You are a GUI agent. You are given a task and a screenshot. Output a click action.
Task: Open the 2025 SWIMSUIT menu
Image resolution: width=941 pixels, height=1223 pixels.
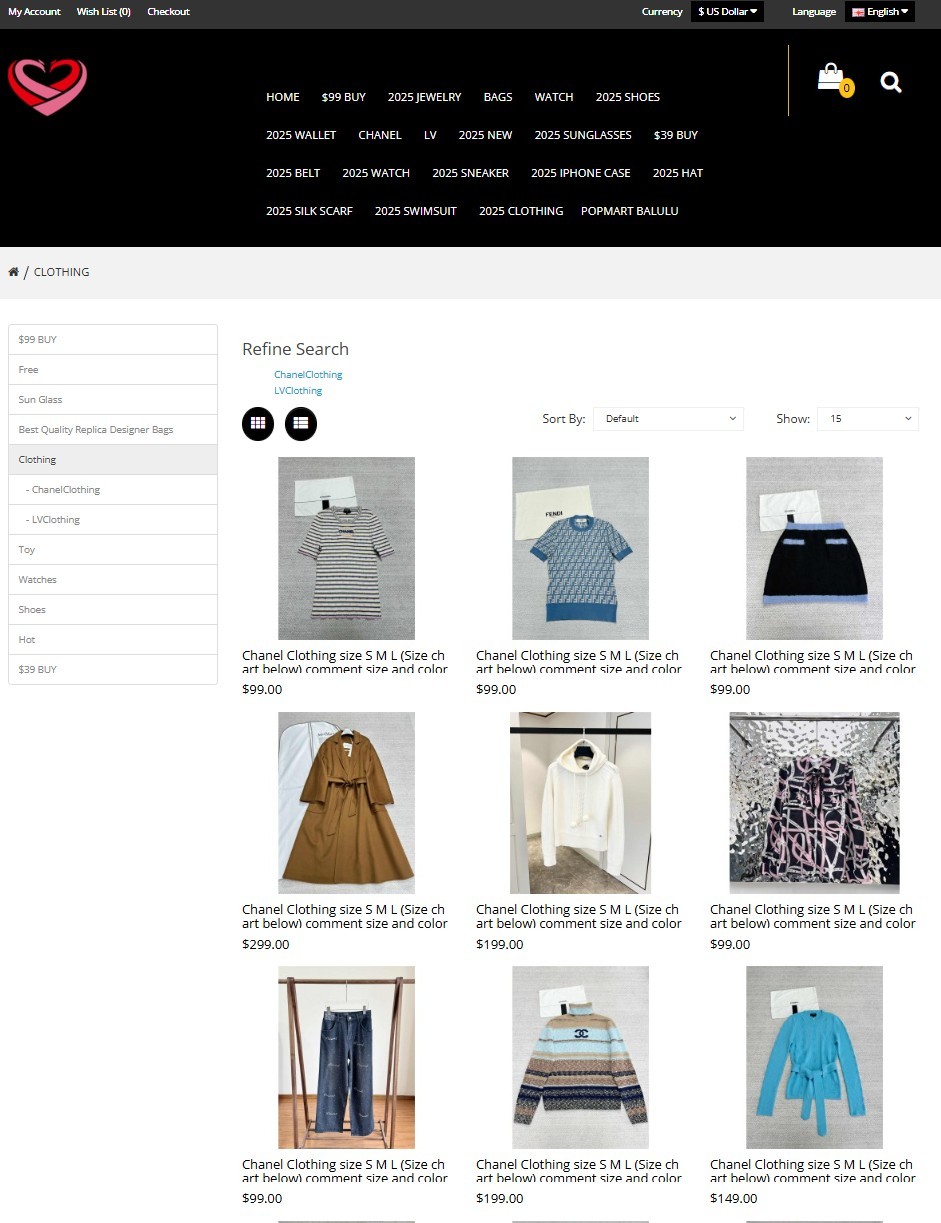(416, 211)
